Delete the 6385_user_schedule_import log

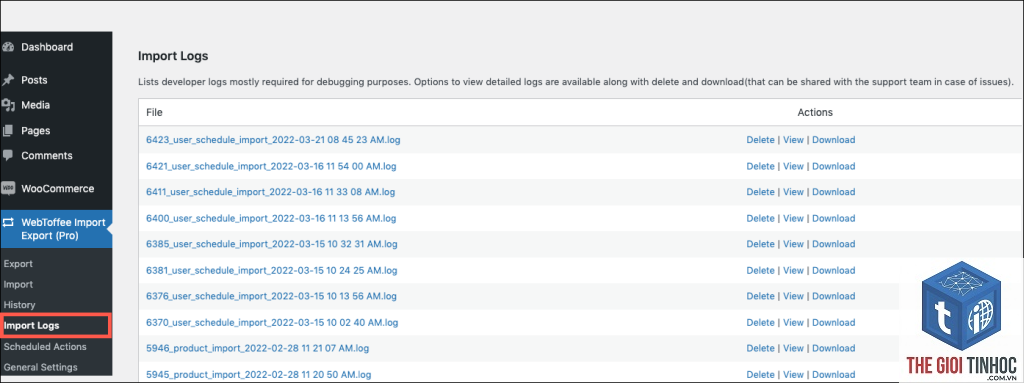point(760,244)
